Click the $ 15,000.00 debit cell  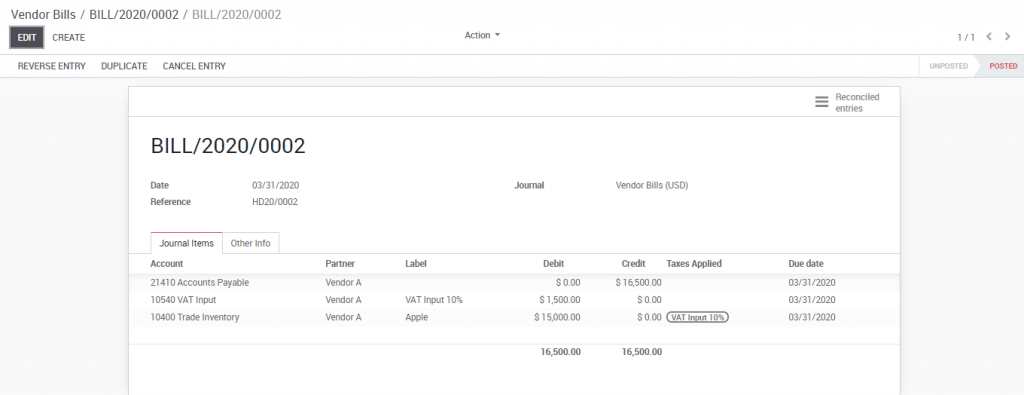click(557, 317)
